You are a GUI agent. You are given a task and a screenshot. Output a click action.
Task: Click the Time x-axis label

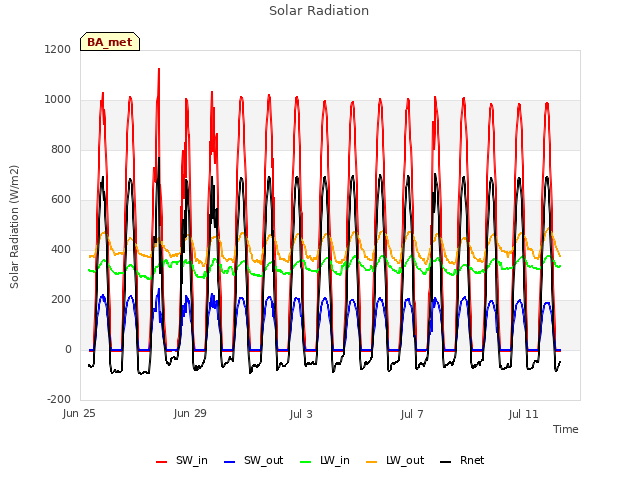pyautogui.click(x=566, y=429)
